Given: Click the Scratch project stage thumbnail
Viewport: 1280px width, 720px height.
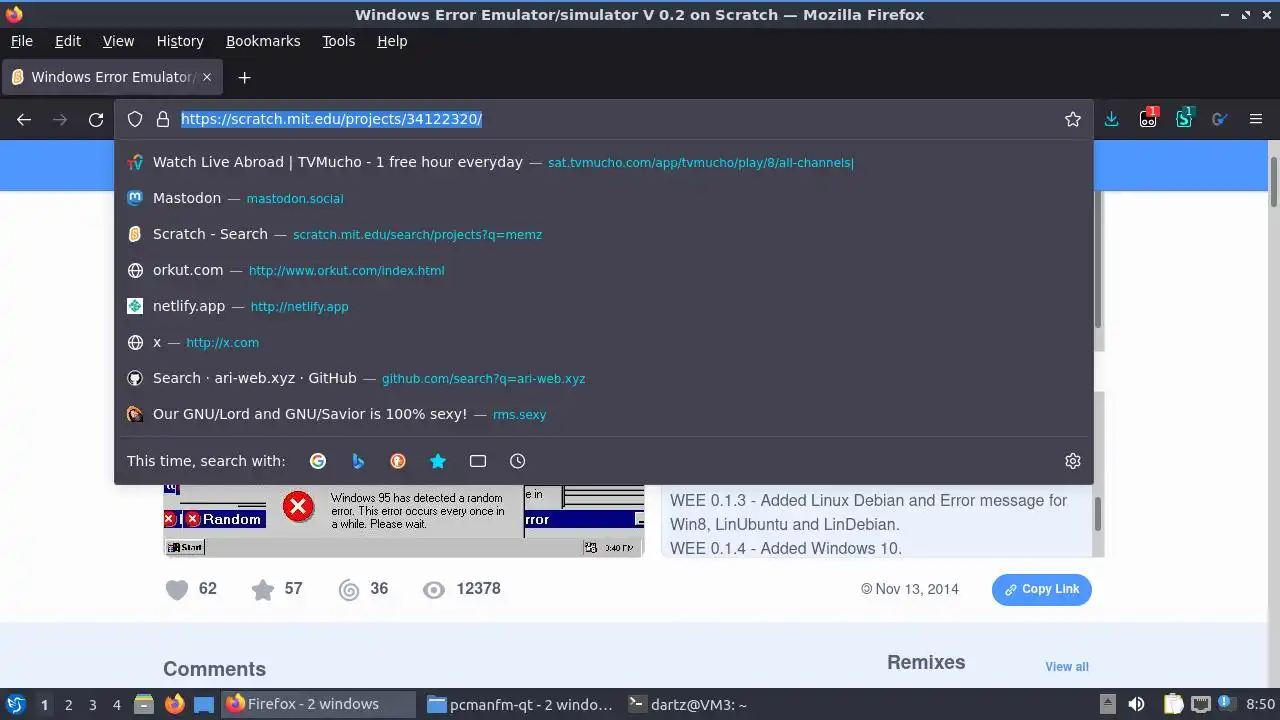Looking at the screenshot, I should [404, 521].
